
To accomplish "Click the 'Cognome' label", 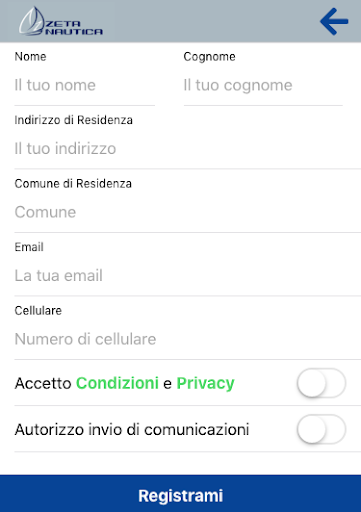I will (209, 57).
